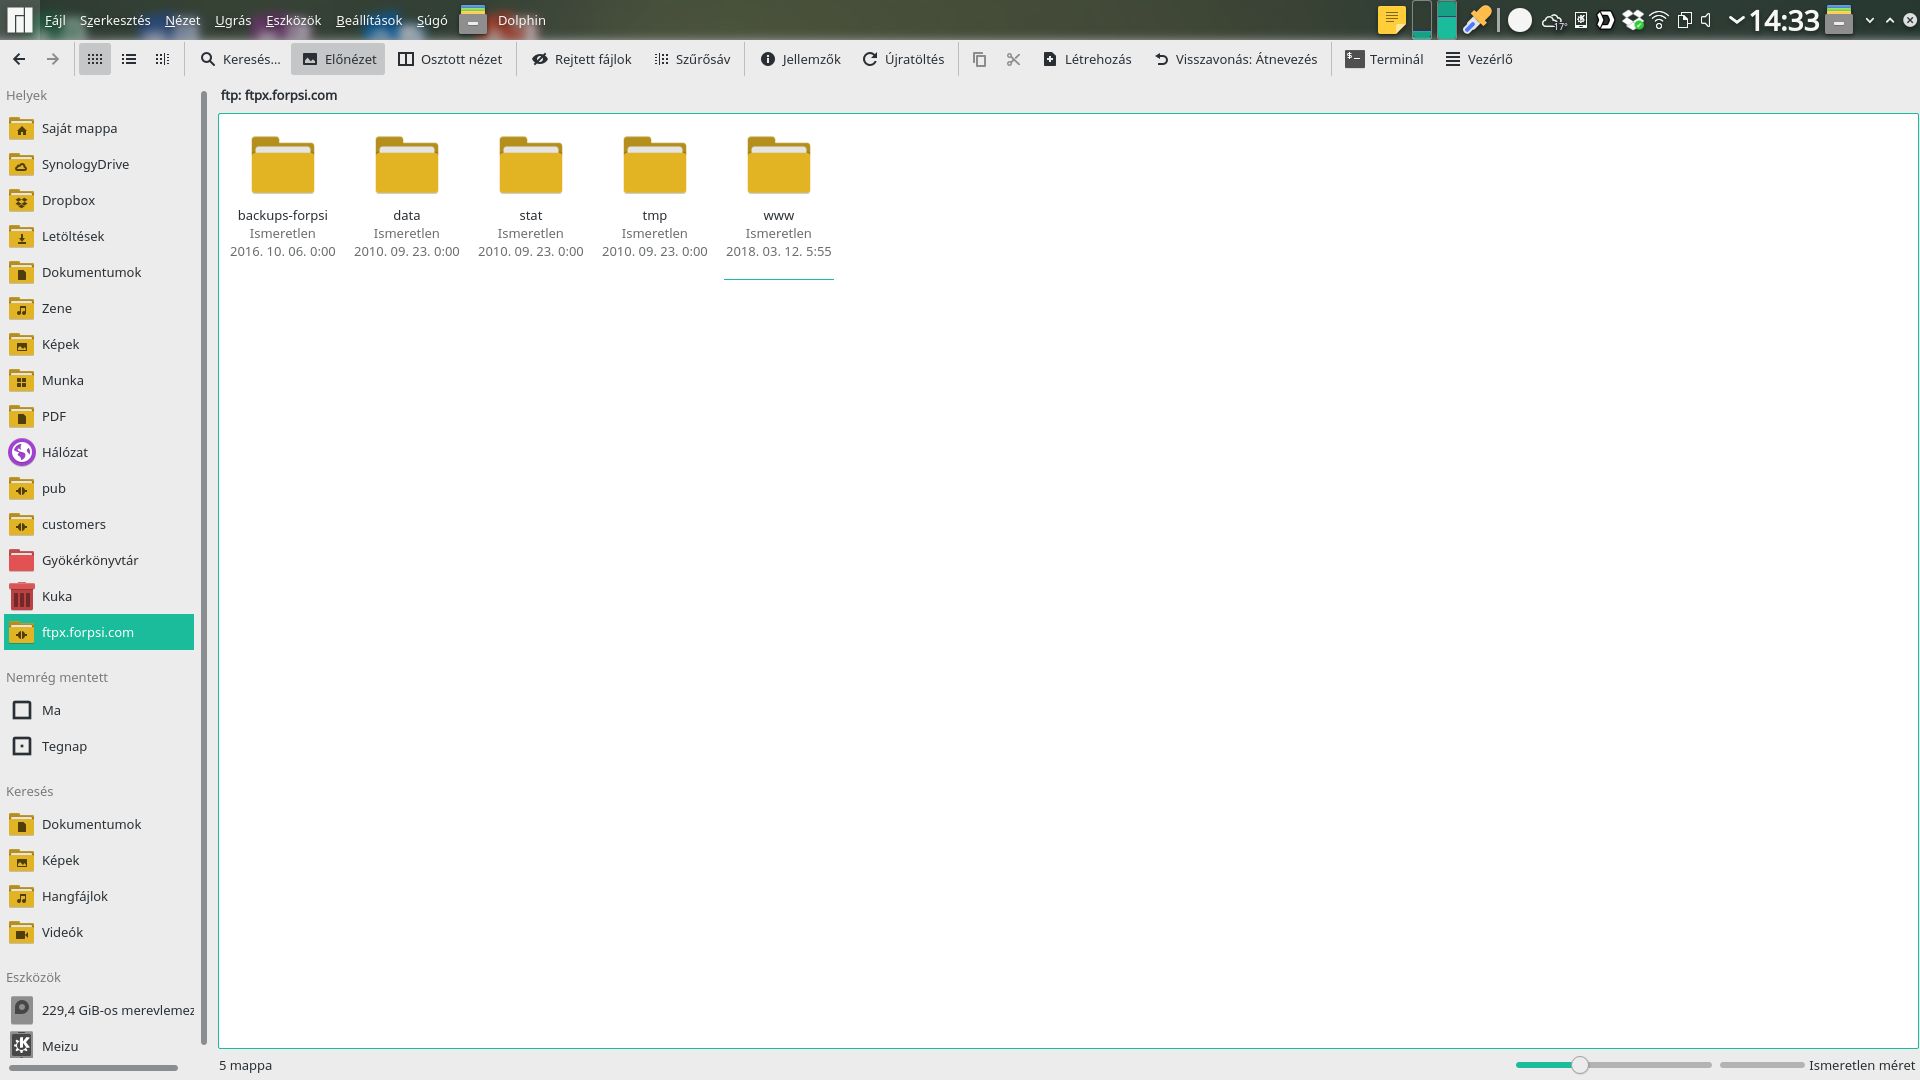Screen dimensions: 1920x1080
Task: Open the Zene music place
Action: tap(99, 308)
